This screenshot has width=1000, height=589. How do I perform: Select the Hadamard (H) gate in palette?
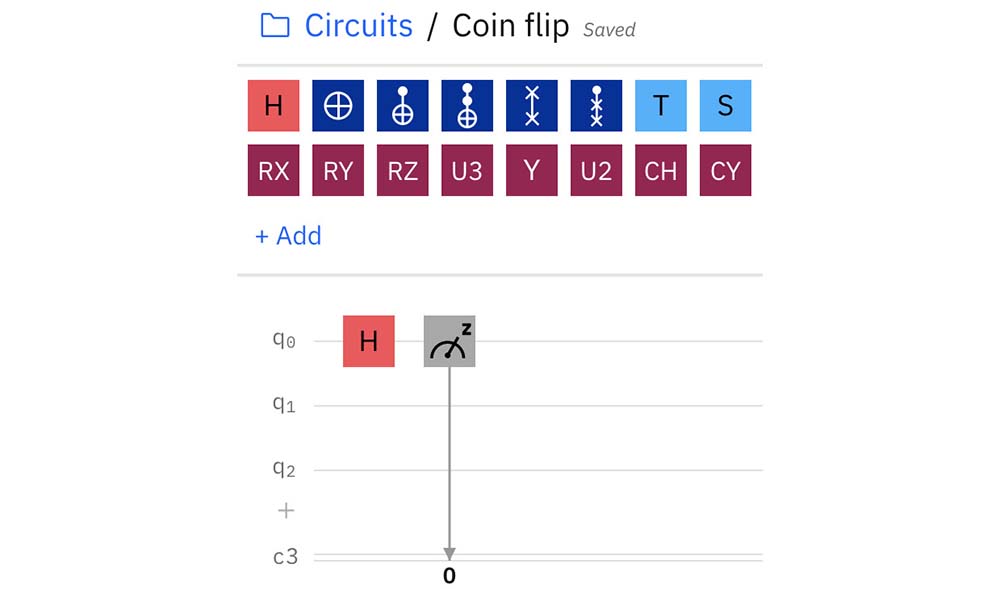tap(273, 106)
